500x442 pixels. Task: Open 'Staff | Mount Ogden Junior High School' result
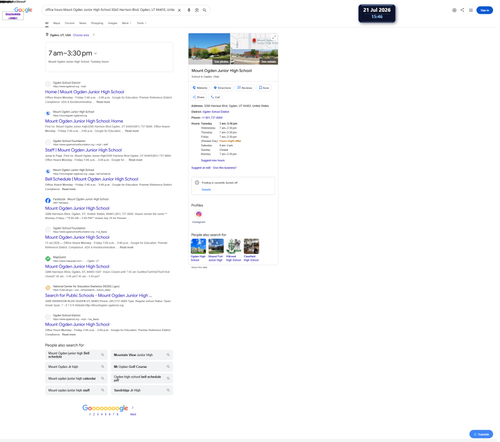point(83,150)
